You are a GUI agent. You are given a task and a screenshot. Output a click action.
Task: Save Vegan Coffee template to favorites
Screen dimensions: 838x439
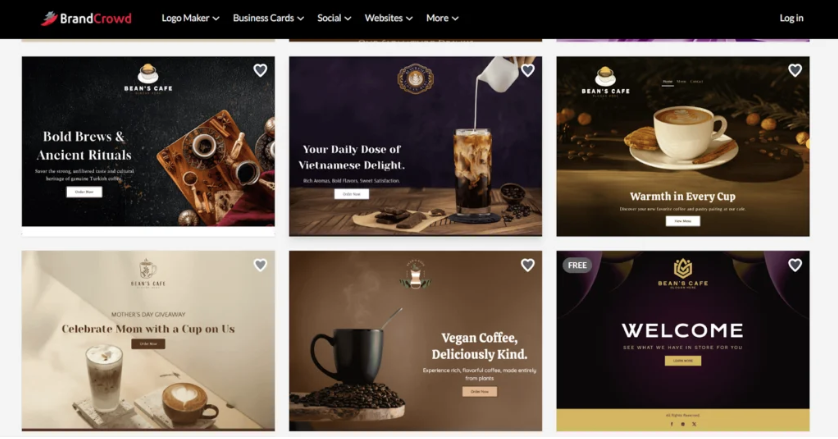point(528,265)
